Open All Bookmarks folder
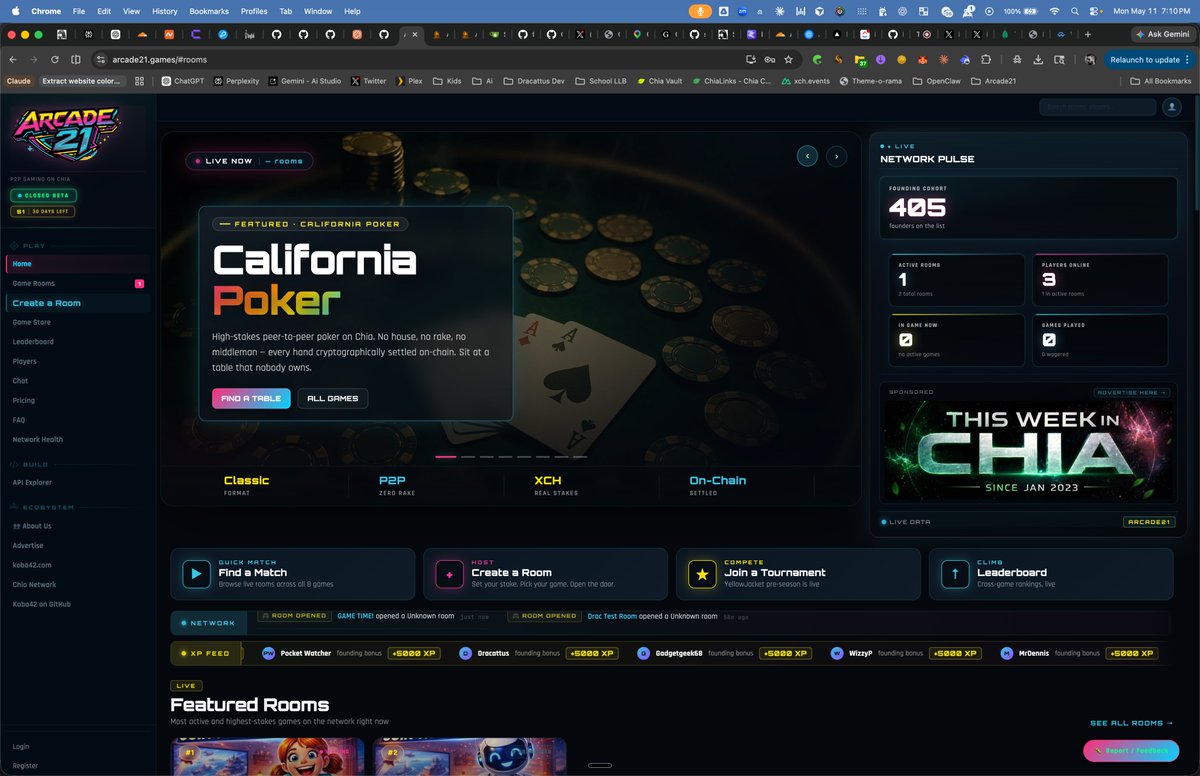Viewport: 1200px width, 776px height. point(1161,81)
